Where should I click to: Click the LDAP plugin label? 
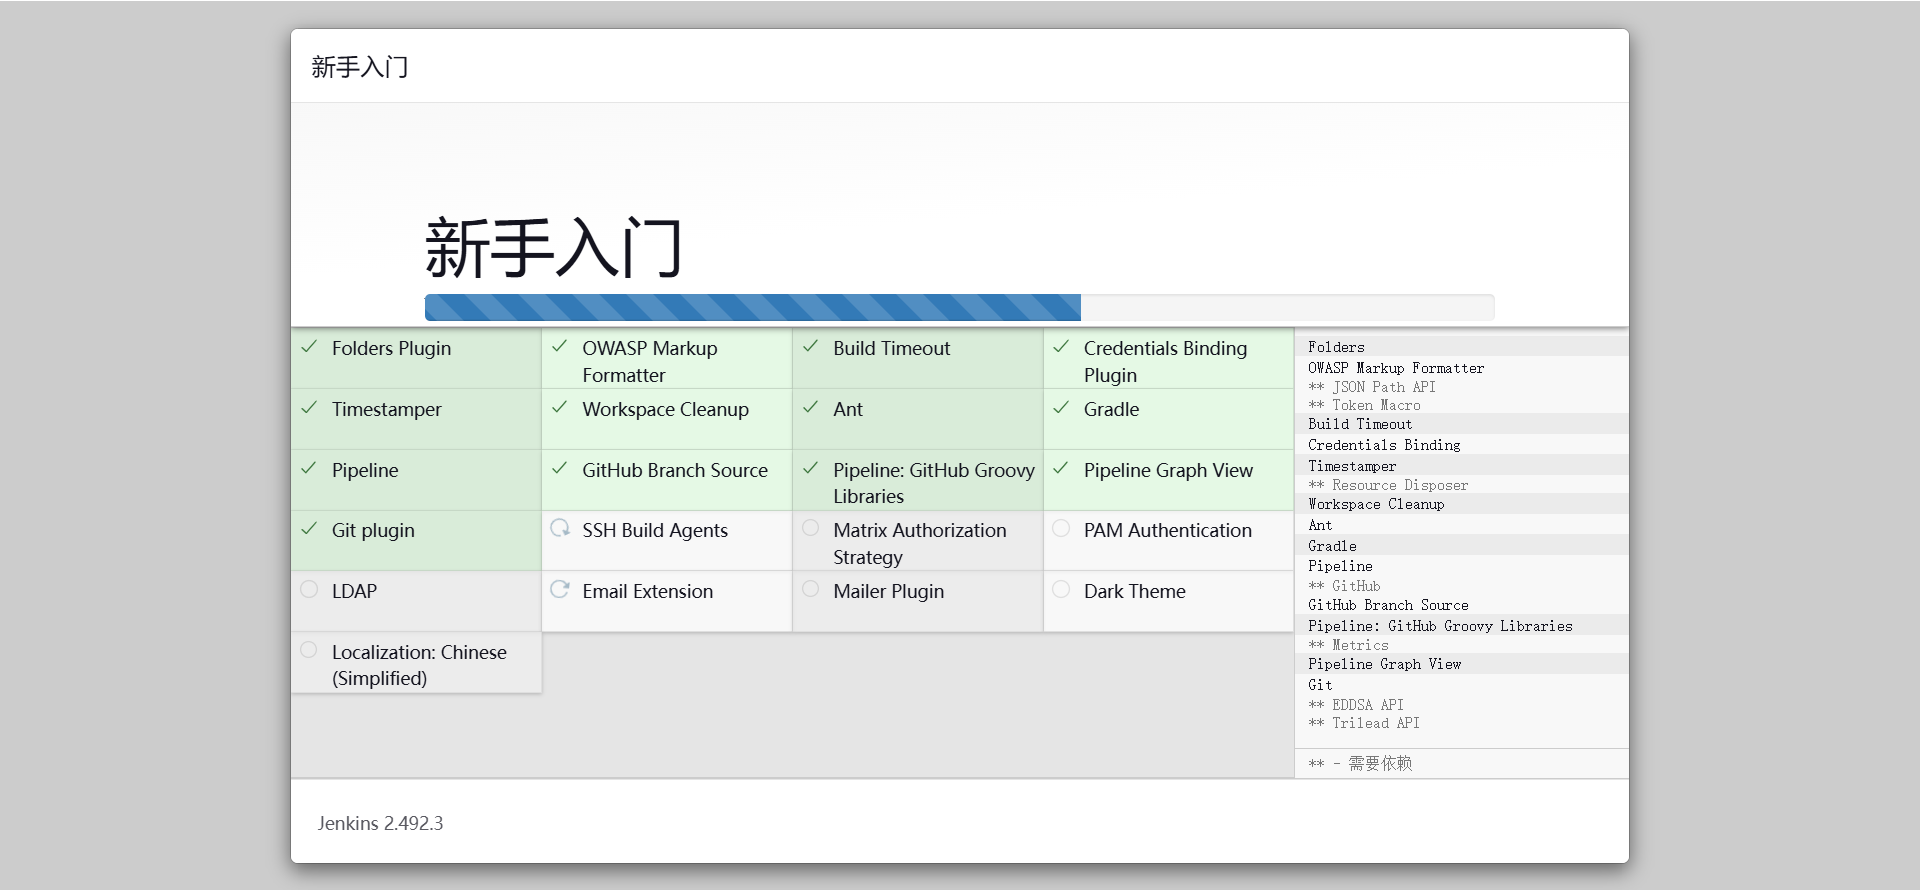354,591
